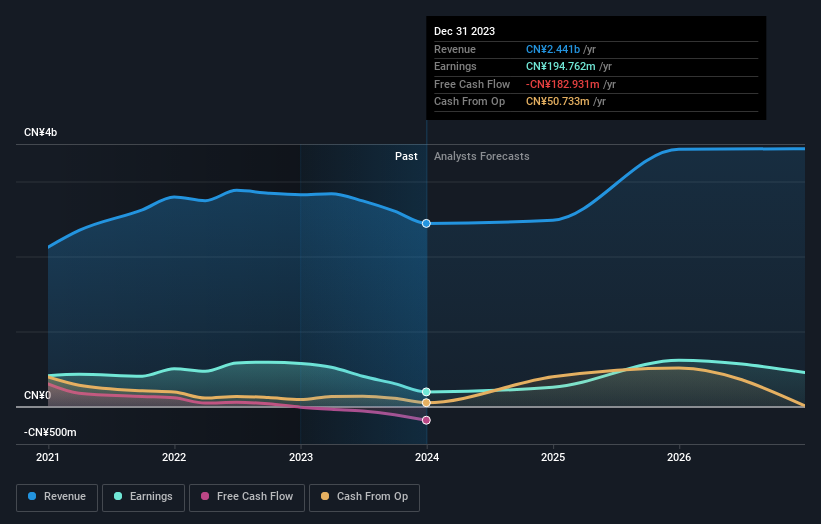821x524 pixels.
Task: Click the 2026 x-axis label
Action: (679, 457)
